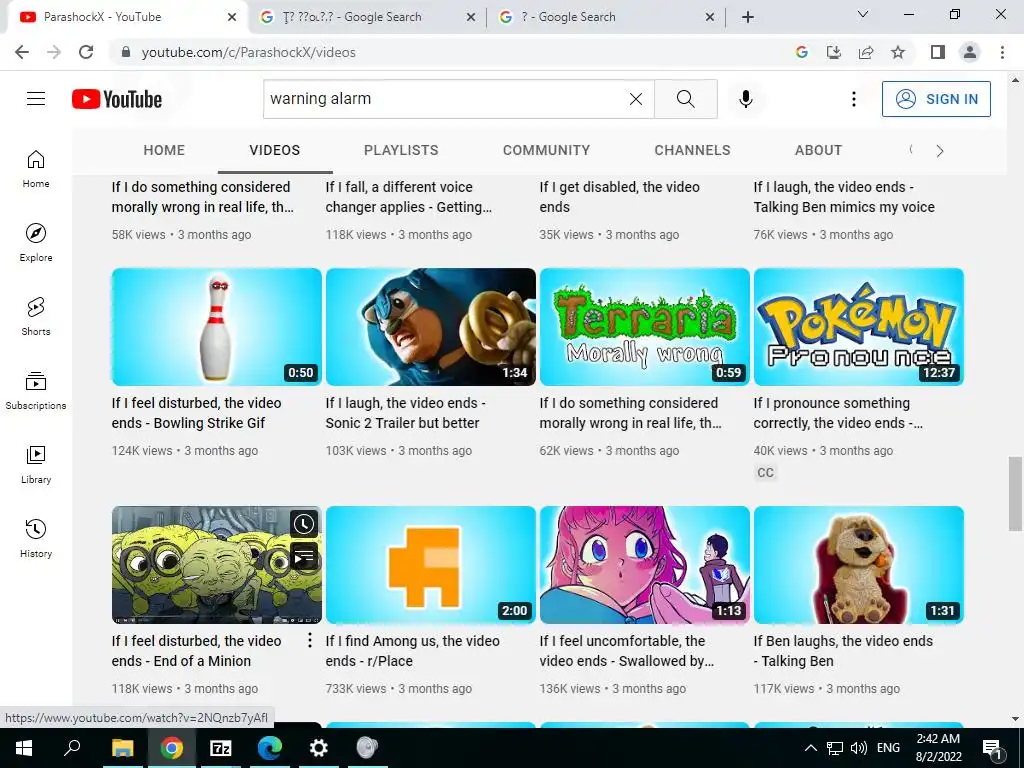Image resolution: width=1024 pixels, height=768 pixels.
Task: Start voice search with microphone
Action: 745,99
